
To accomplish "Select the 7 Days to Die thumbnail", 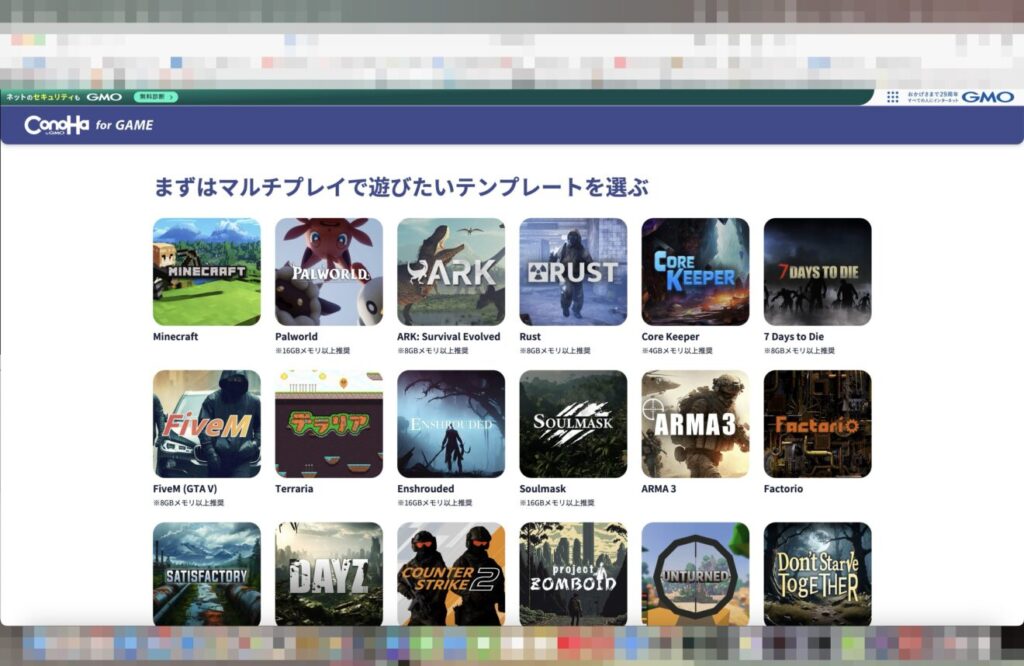I will click(x=817, y=272).
